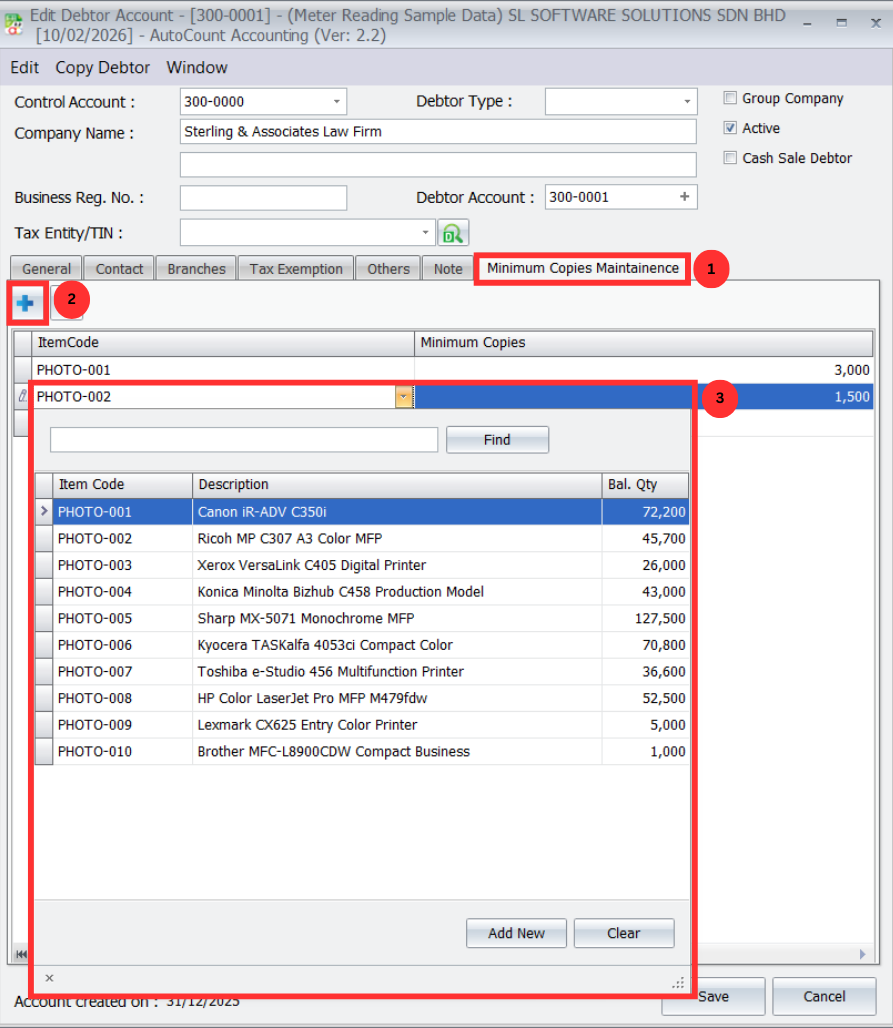Open the Debtor Type dropdown
Screen dimensions: 893x1028
(687, 102)
